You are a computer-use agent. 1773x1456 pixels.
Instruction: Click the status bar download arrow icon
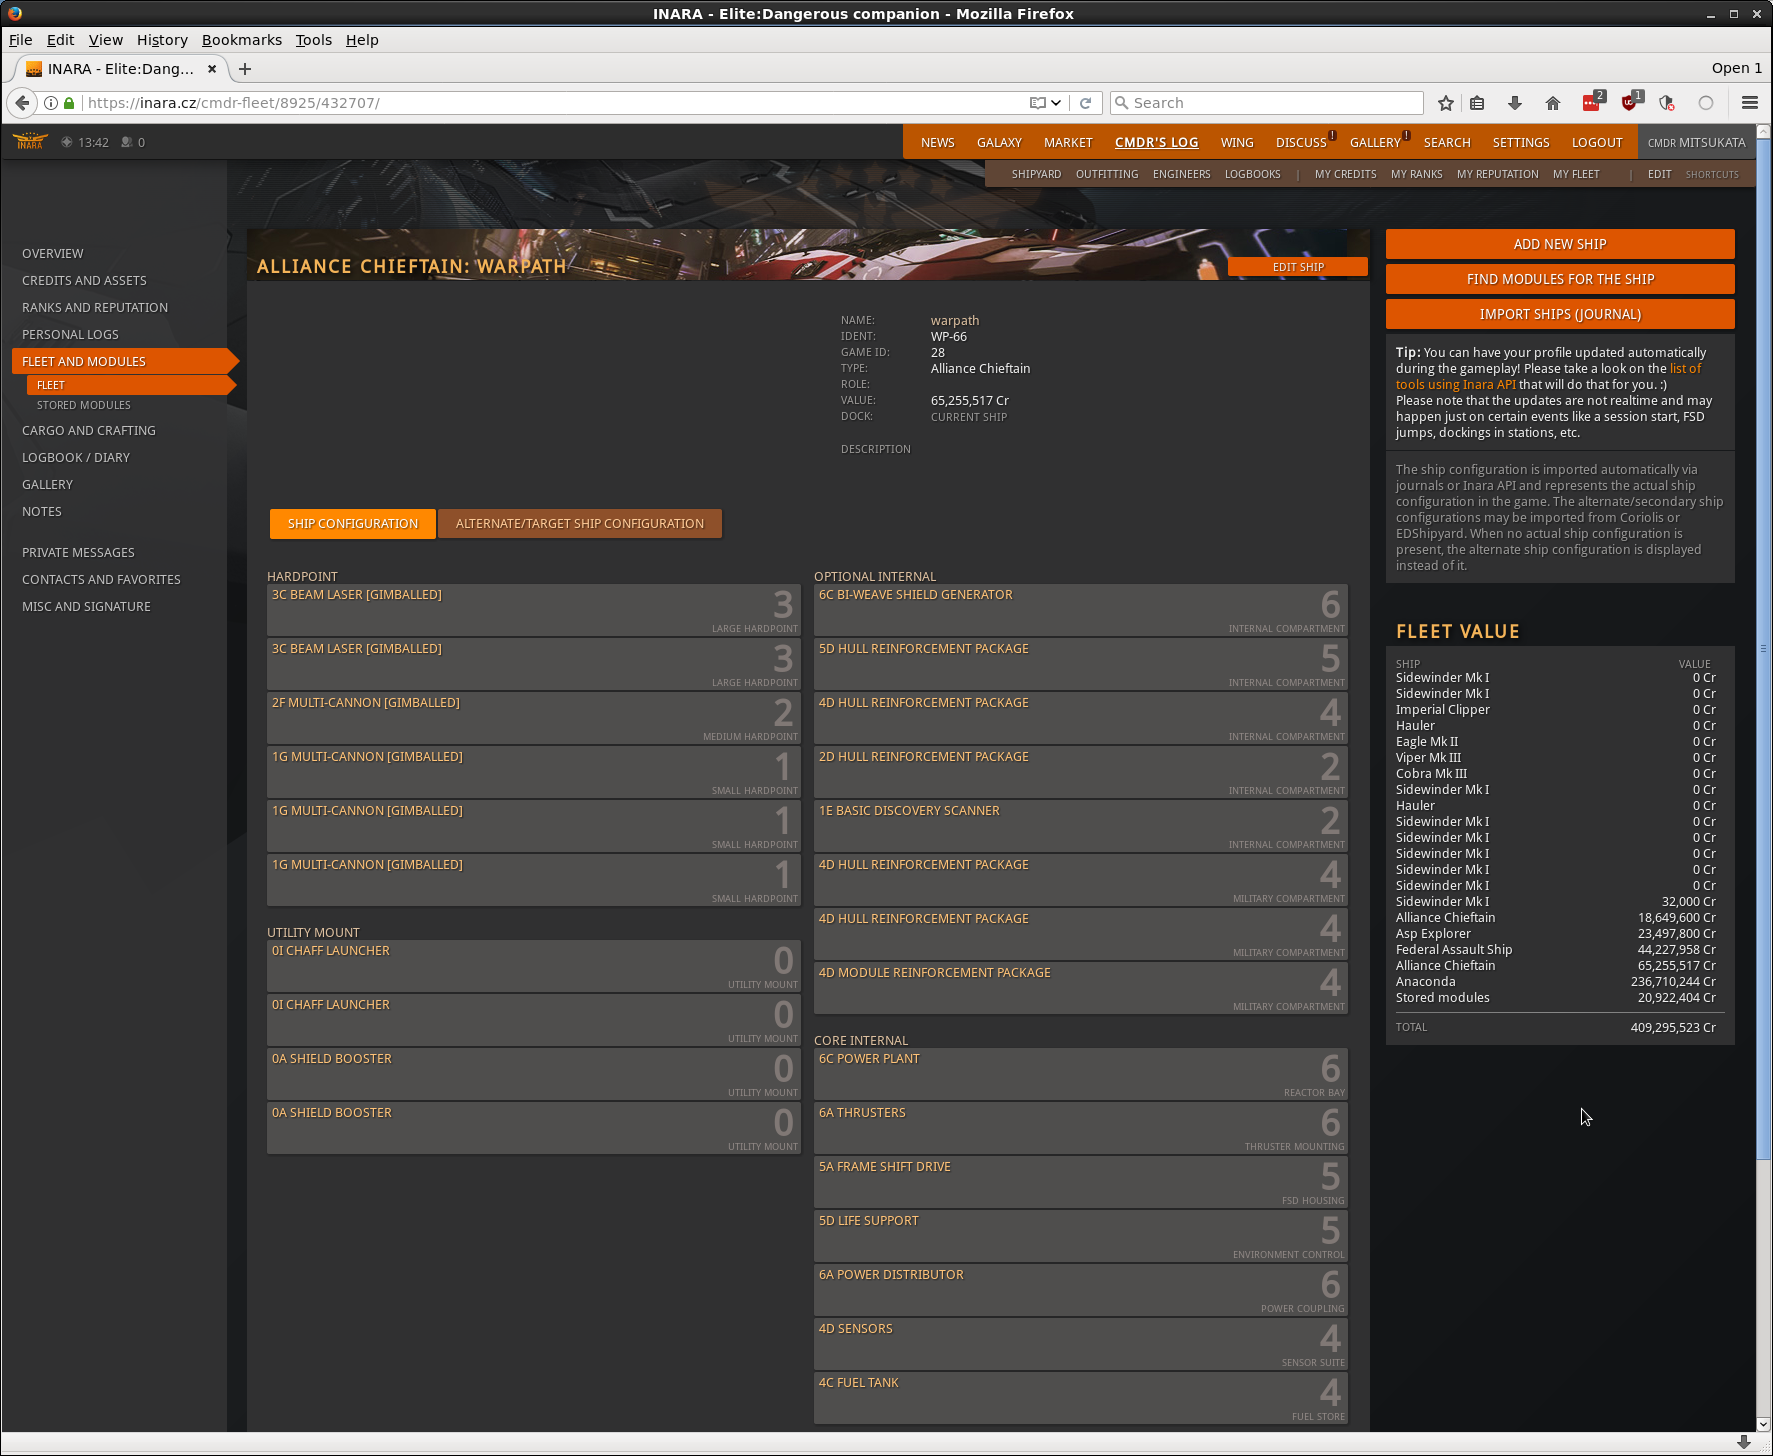[1744, 1443]
